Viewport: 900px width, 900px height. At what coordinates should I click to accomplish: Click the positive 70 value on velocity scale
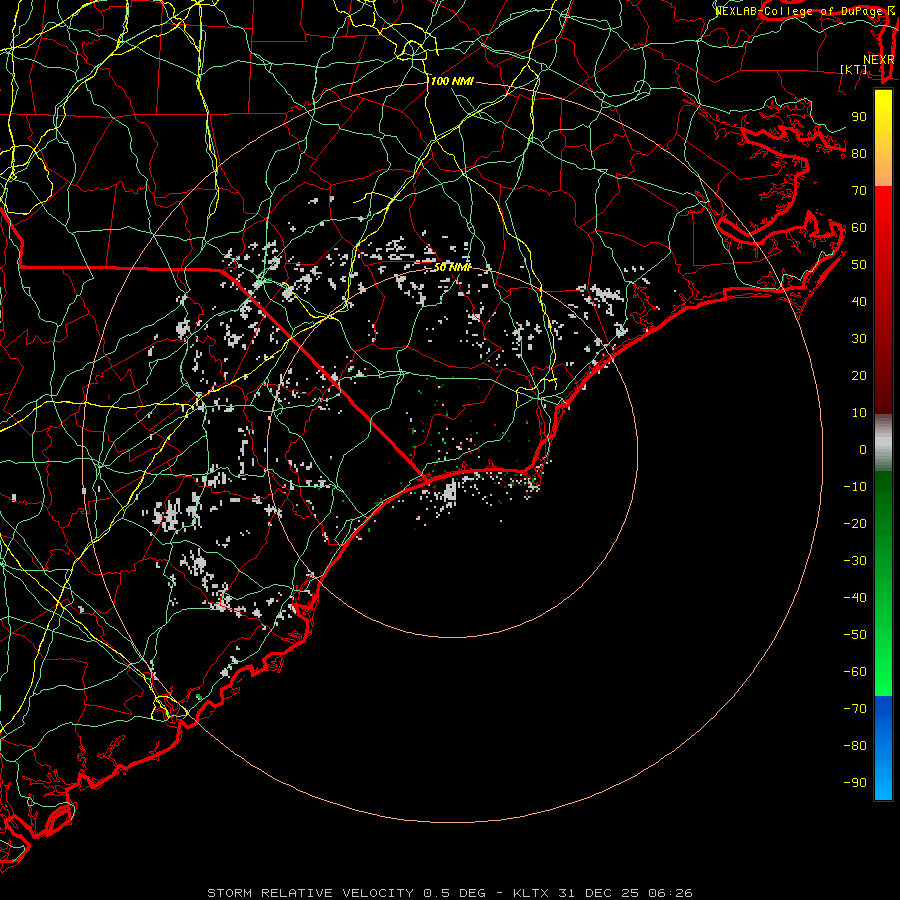pyautogui.click(x=859, y=191)
